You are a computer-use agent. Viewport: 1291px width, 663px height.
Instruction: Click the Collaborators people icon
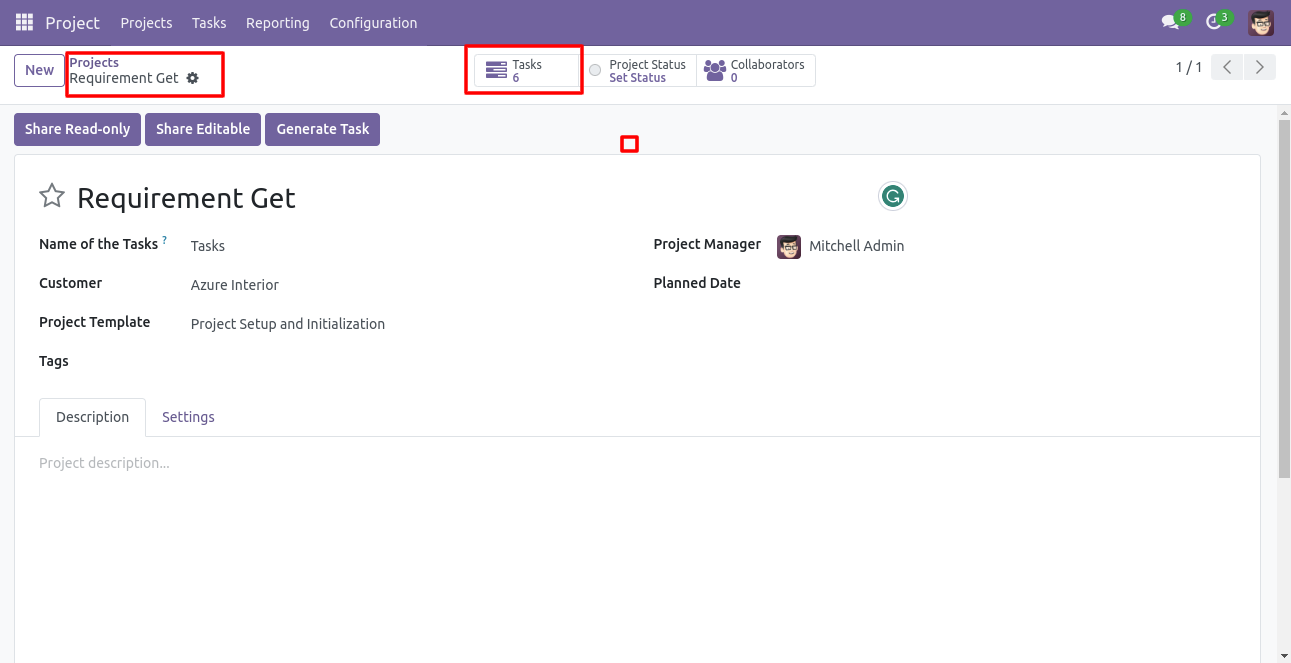(x=715, y=70)
